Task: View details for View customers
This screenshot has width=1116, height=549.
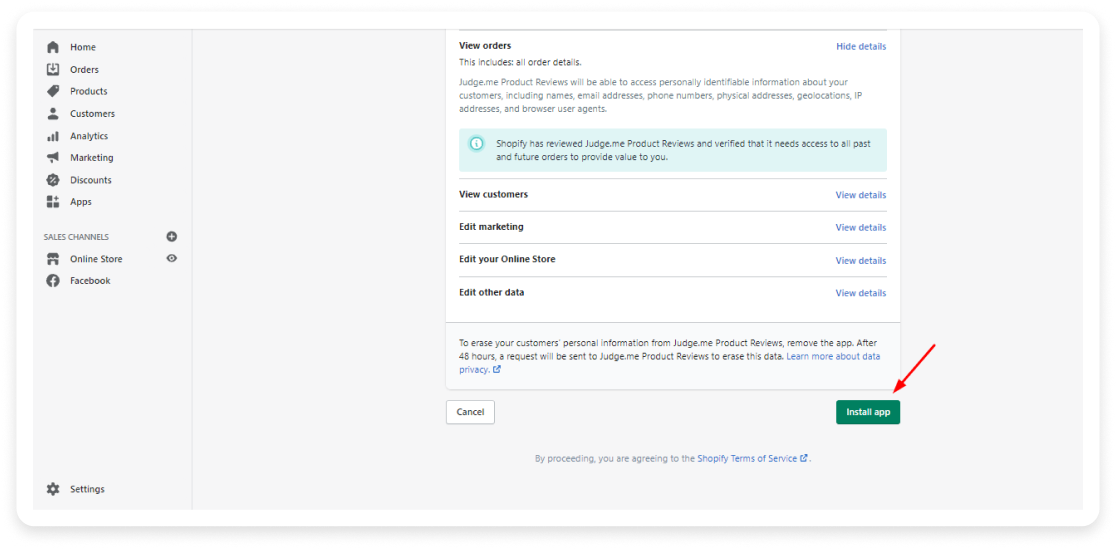Action: (x=861, y=195)
